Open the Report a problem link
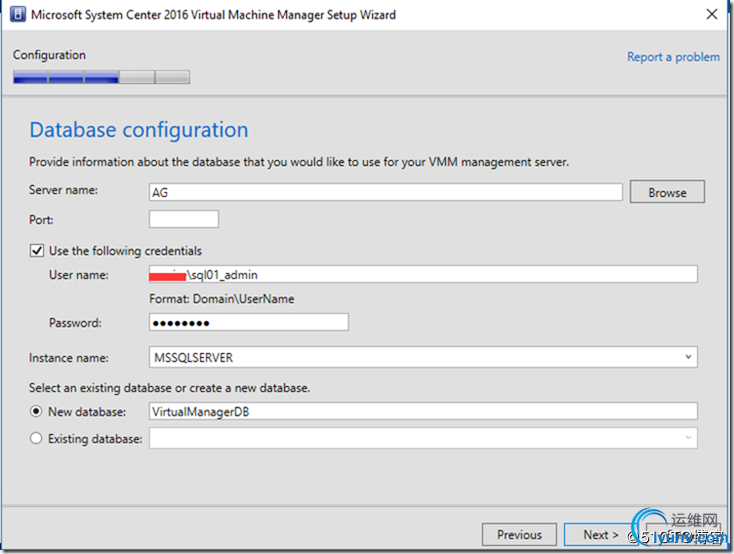The height and width of the screenshot is (554, 734). [673, 57]
